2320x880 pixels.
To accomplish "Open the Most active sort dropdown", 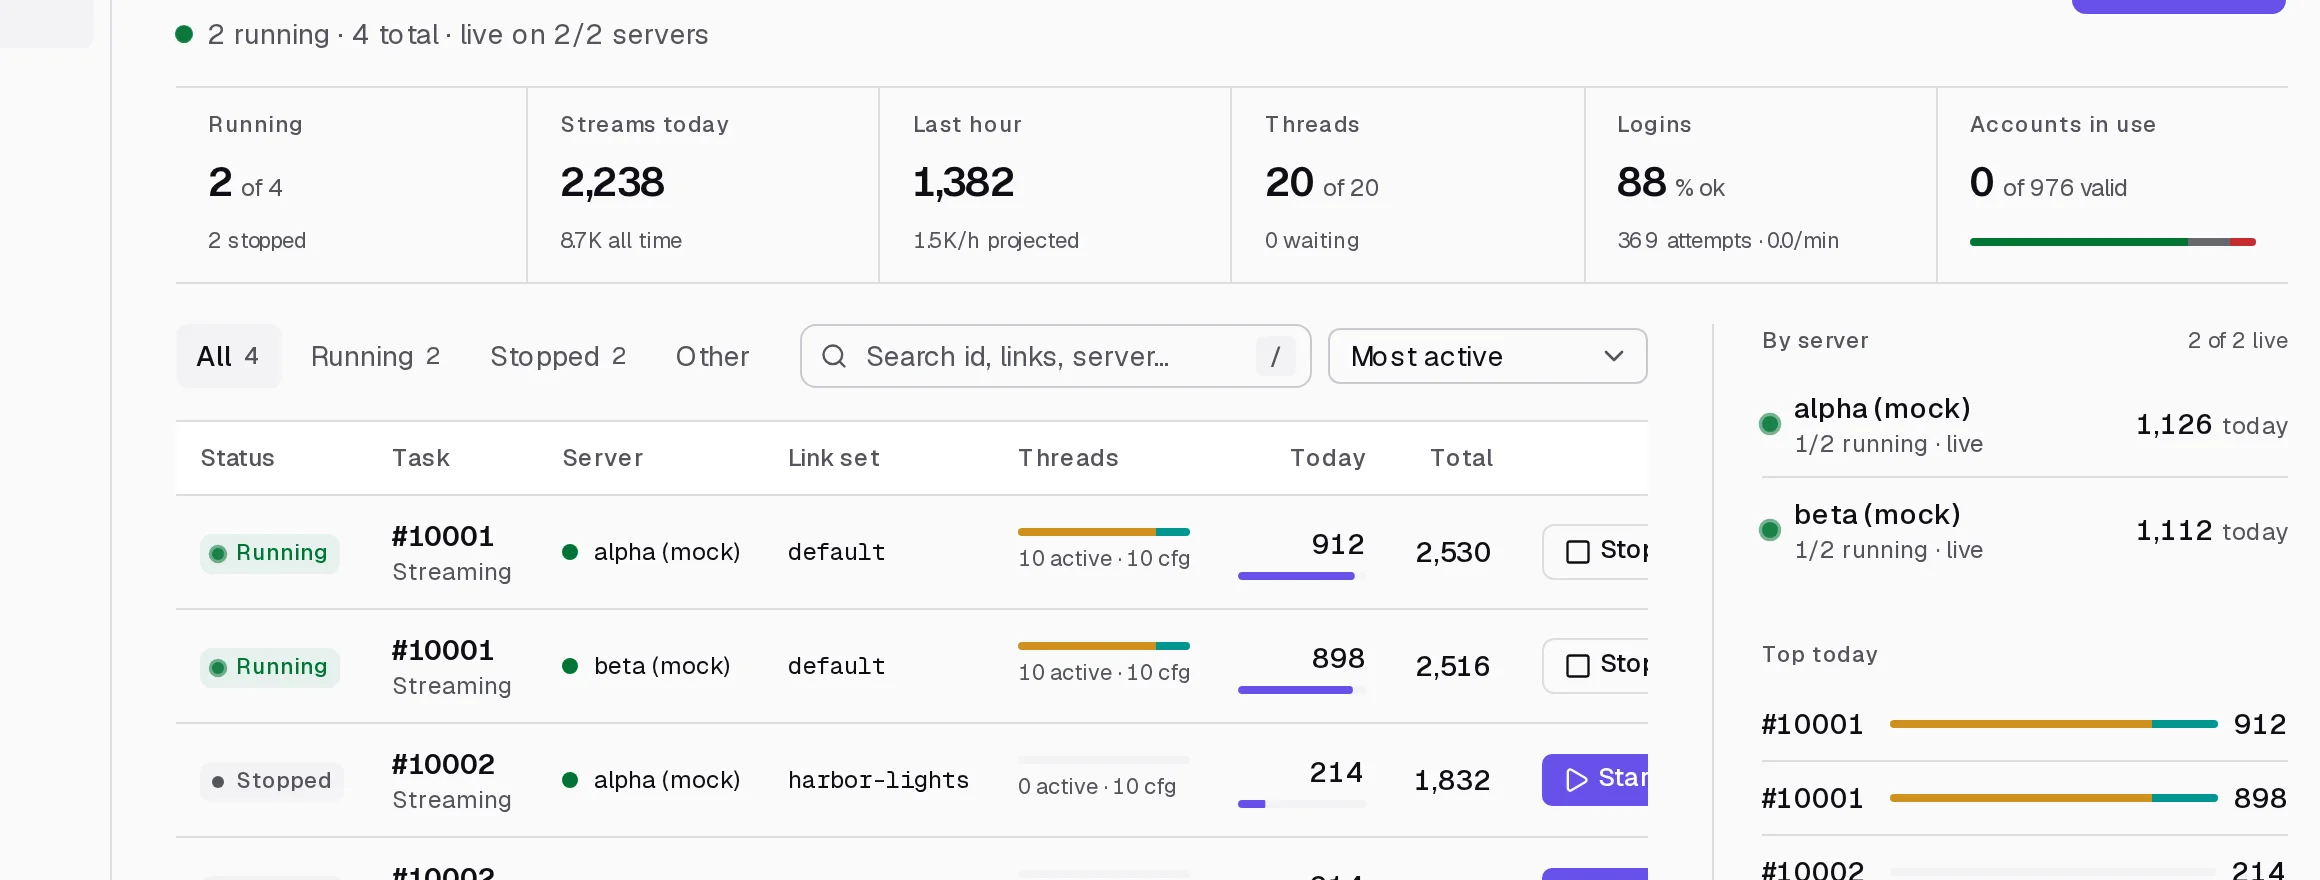I will coord(1487,356).
